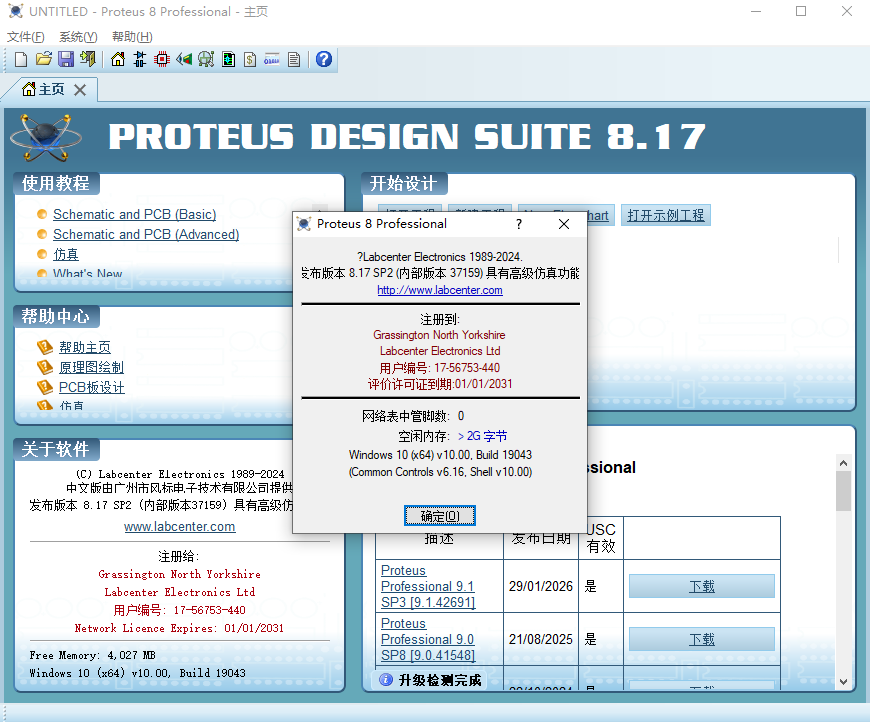Click the Home Page house toolbar icon
Image resolution: width=870 pixels, height=722 pixels.
tap(118, 59)
